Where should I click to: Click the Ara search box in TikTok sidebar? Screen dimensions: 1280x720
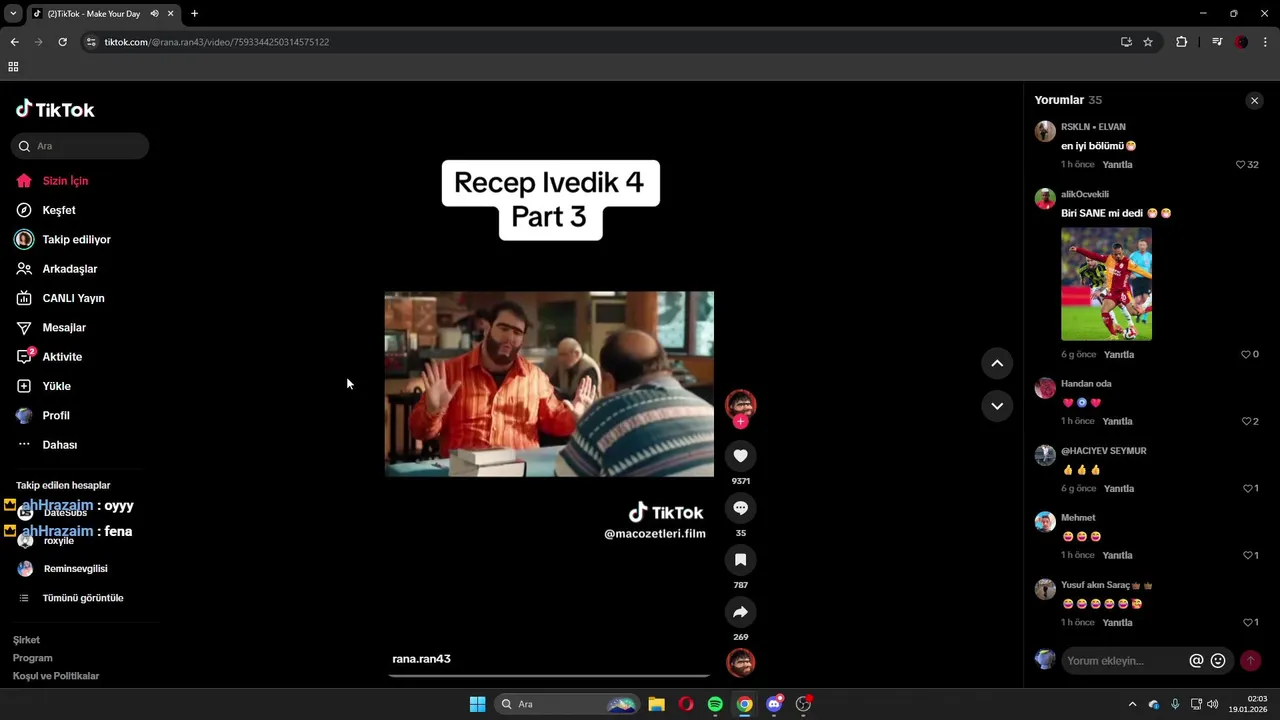[x=80, y=146]
